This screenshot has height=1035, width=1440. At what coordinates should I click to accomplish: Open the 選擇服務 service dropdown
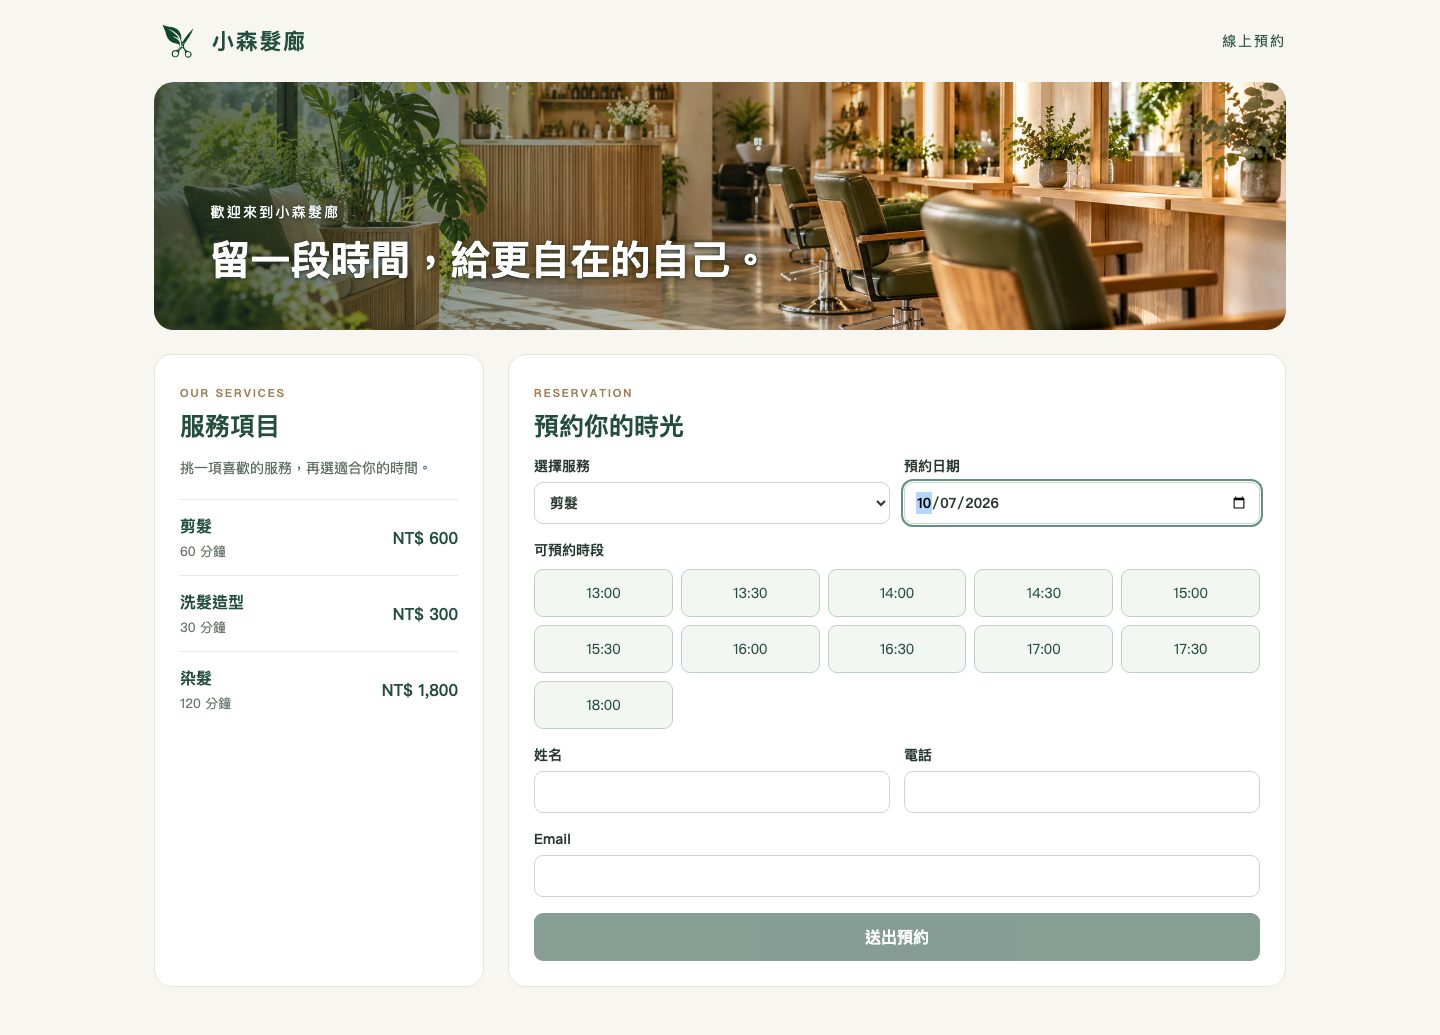712,503
